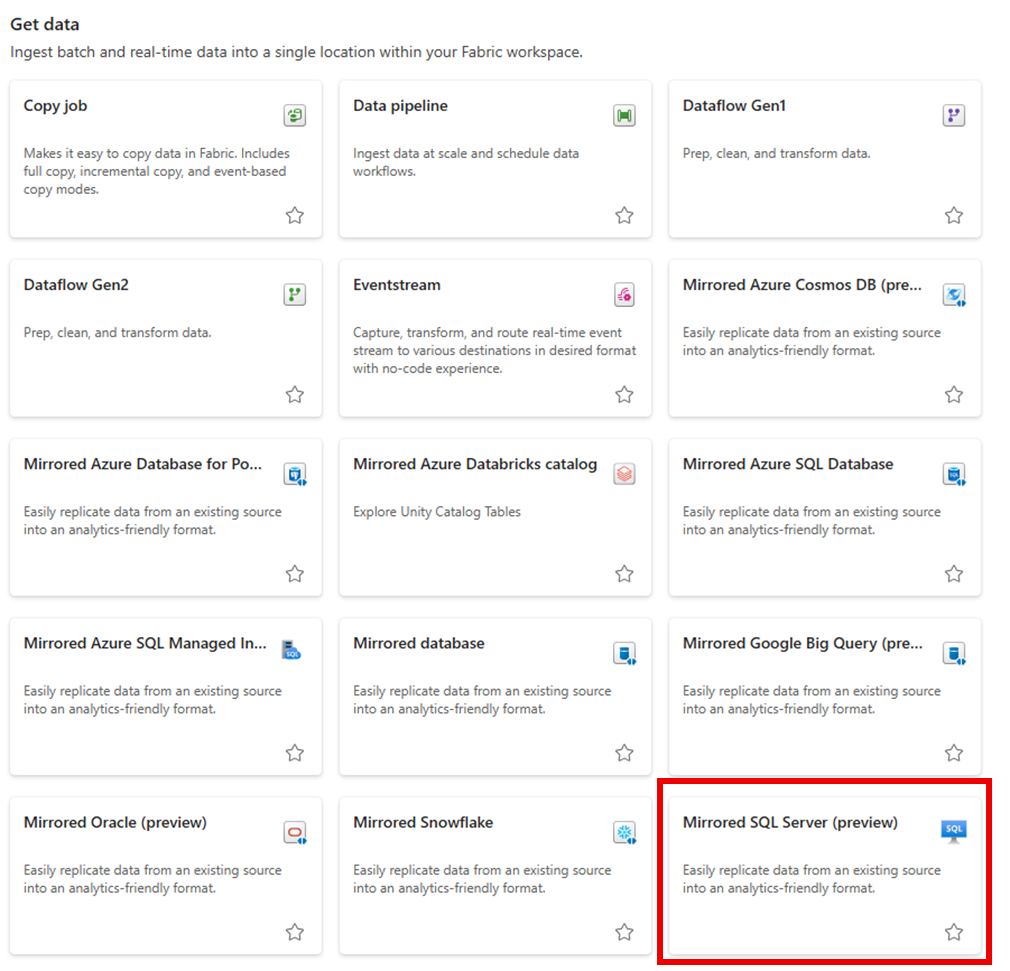Click the Copy job card icon

(294, 115)
